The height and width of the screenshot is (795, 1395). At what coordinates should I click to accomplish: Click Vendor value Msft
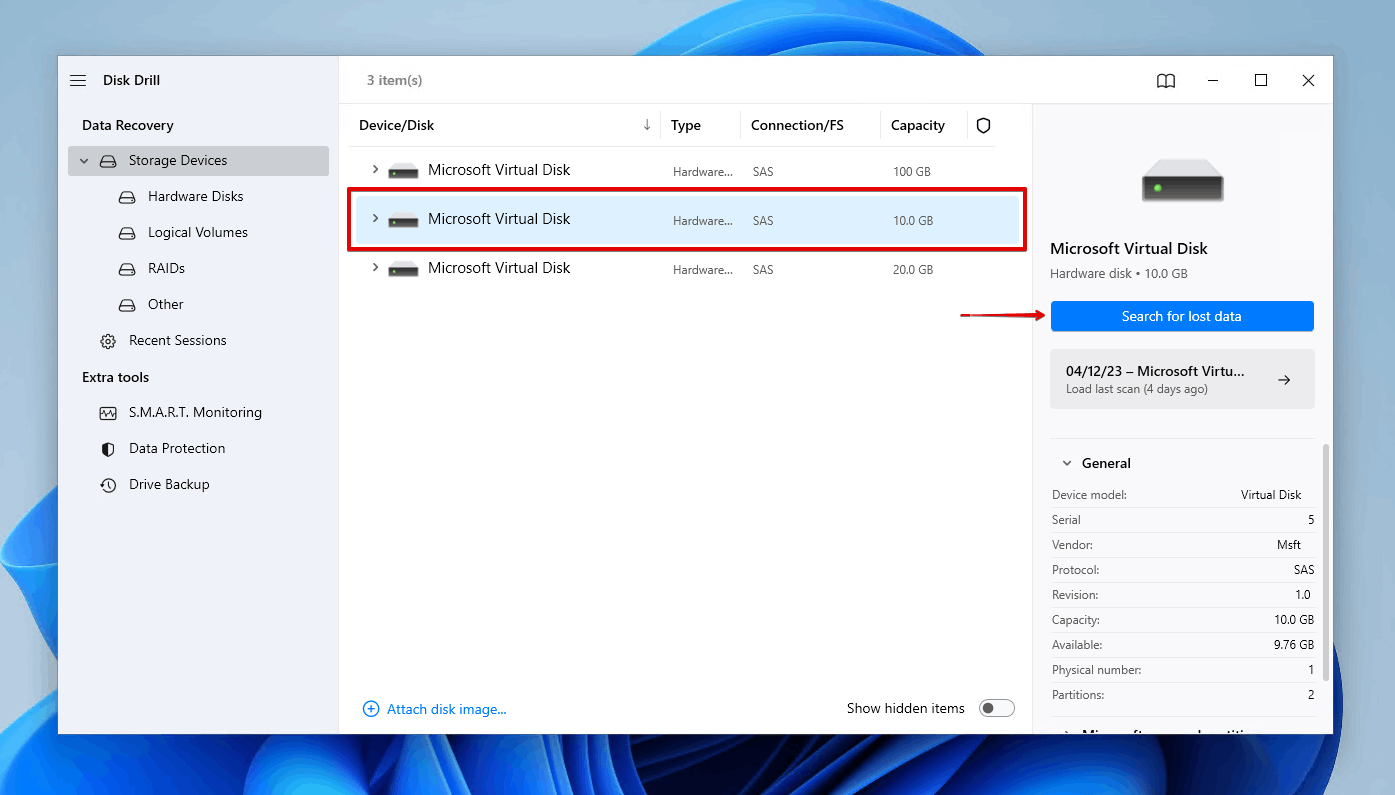[1289, 545]
